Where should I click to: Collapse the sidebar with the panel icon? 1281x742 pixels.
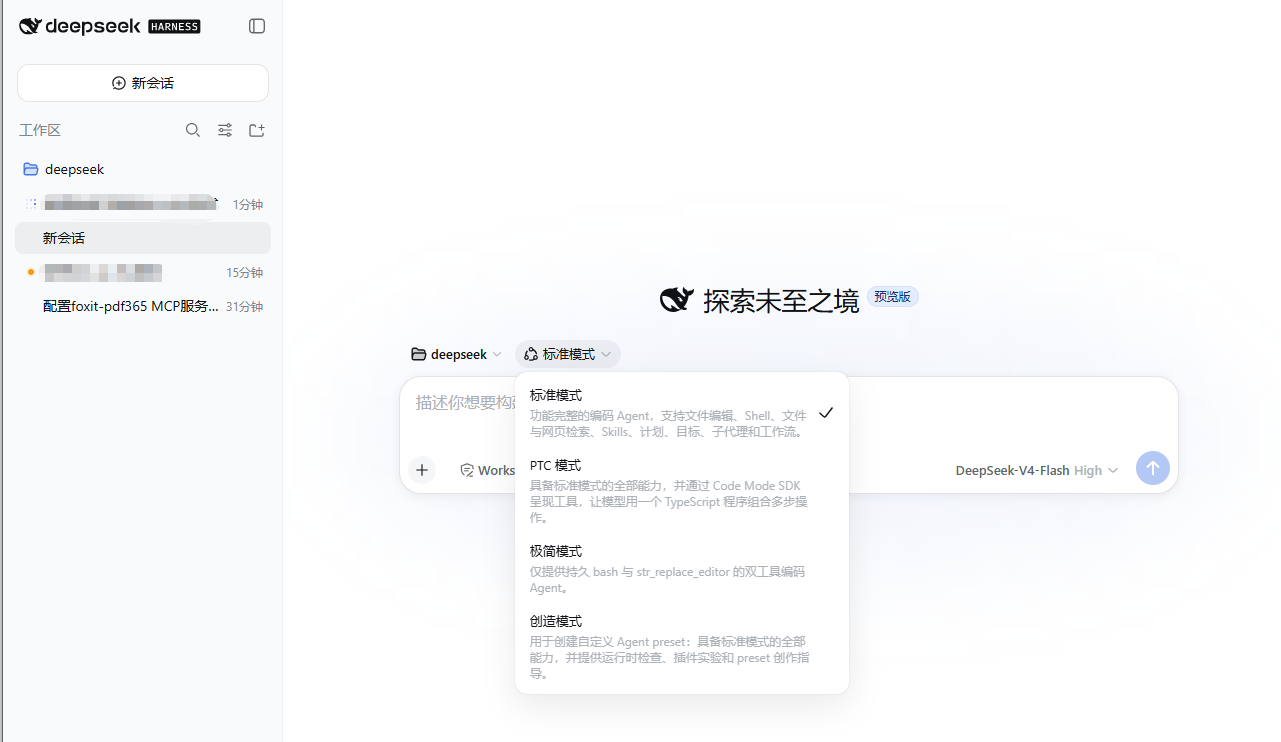coord(257,26)
